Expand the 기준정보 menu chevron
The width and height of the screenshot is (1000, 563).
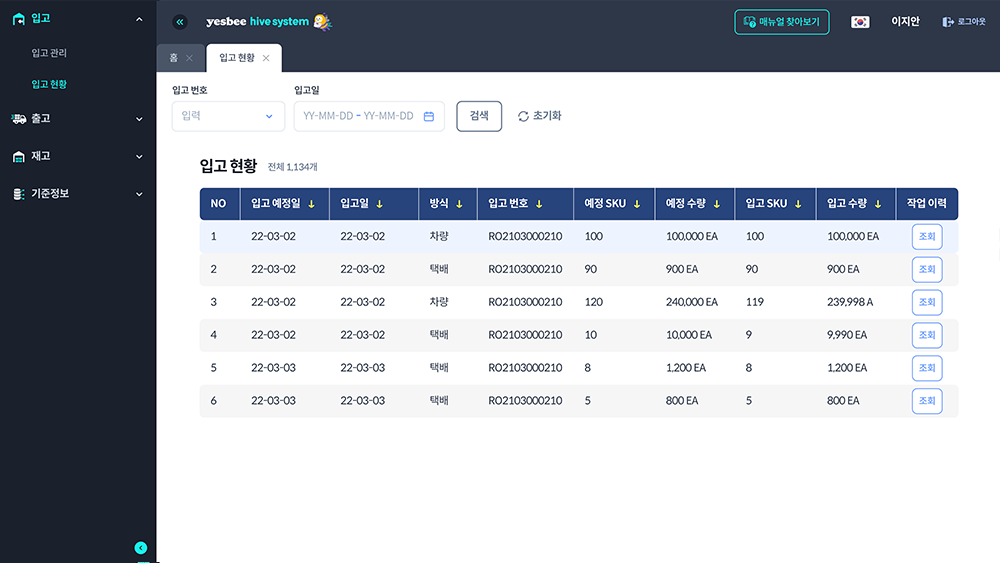click(139, 194)
